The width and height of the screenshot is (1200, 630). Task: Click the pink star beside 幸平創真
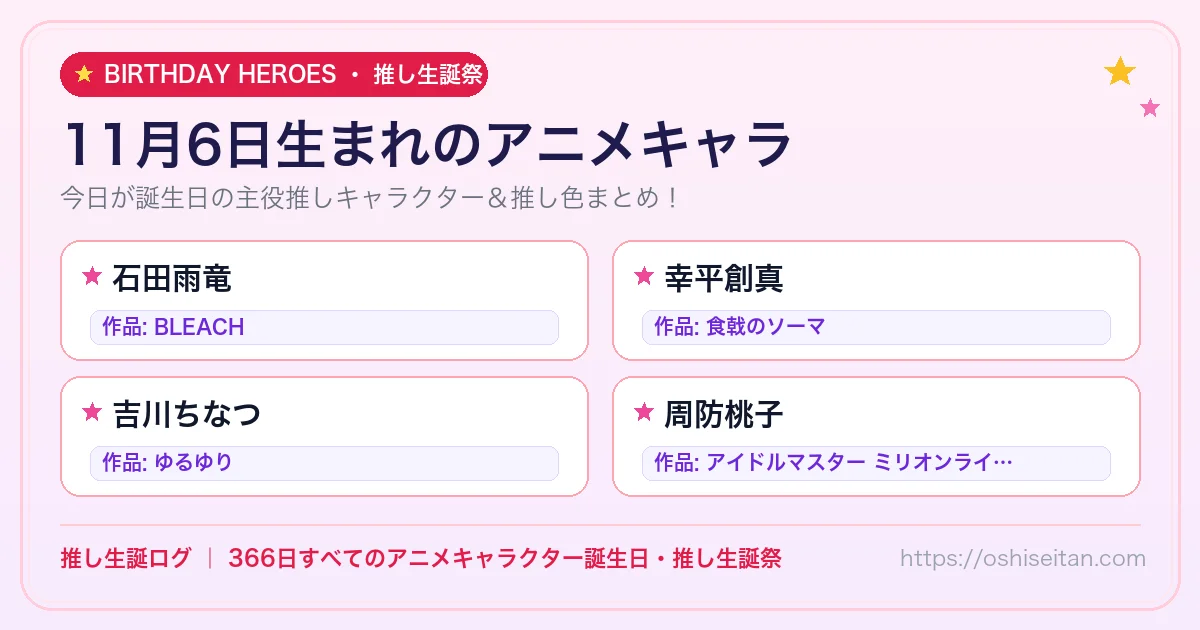point(644,276)
